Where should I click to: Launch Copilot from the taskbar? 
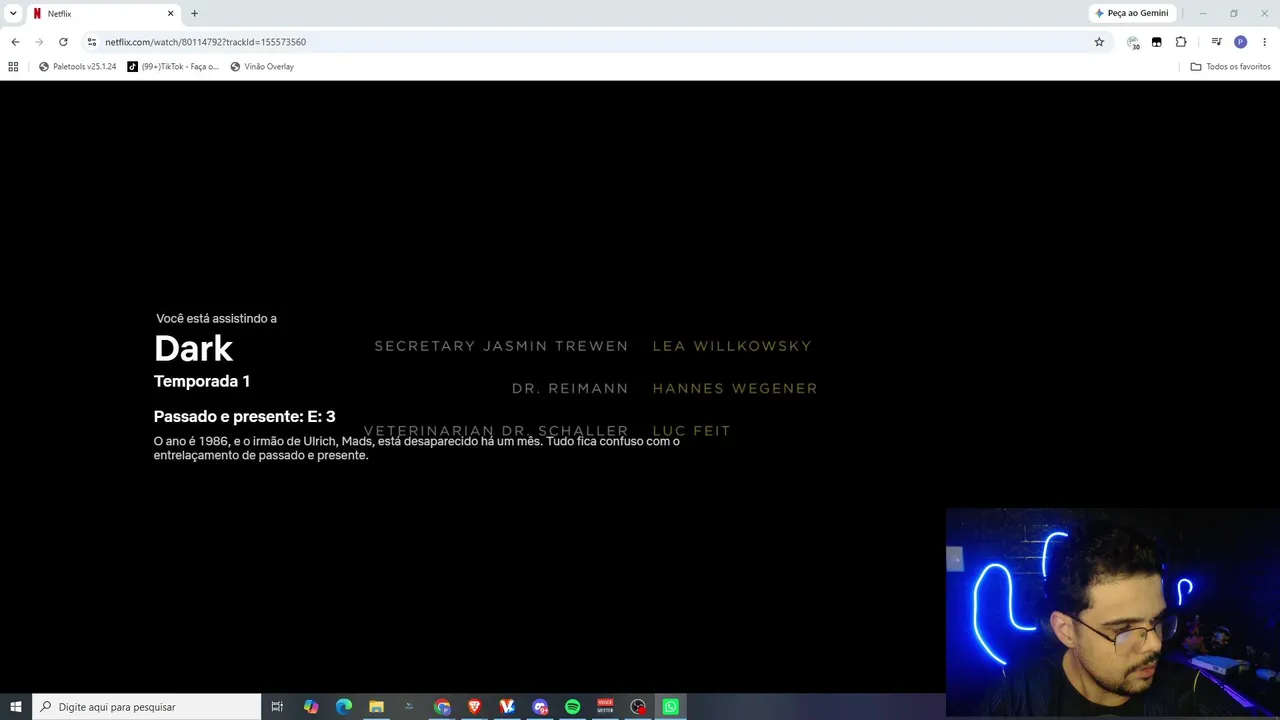pyautogui.click(x=311, y=707)
